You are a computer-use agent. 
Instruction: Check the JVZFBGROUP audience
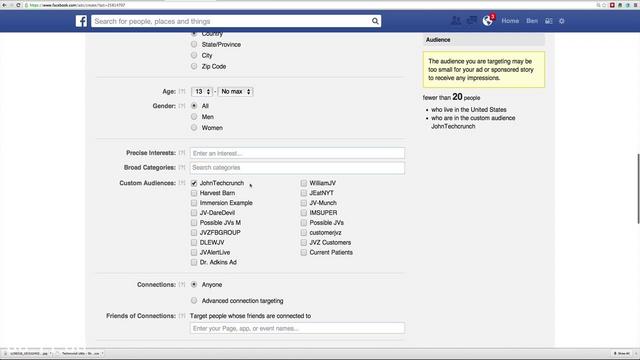(x=194, y=233)
